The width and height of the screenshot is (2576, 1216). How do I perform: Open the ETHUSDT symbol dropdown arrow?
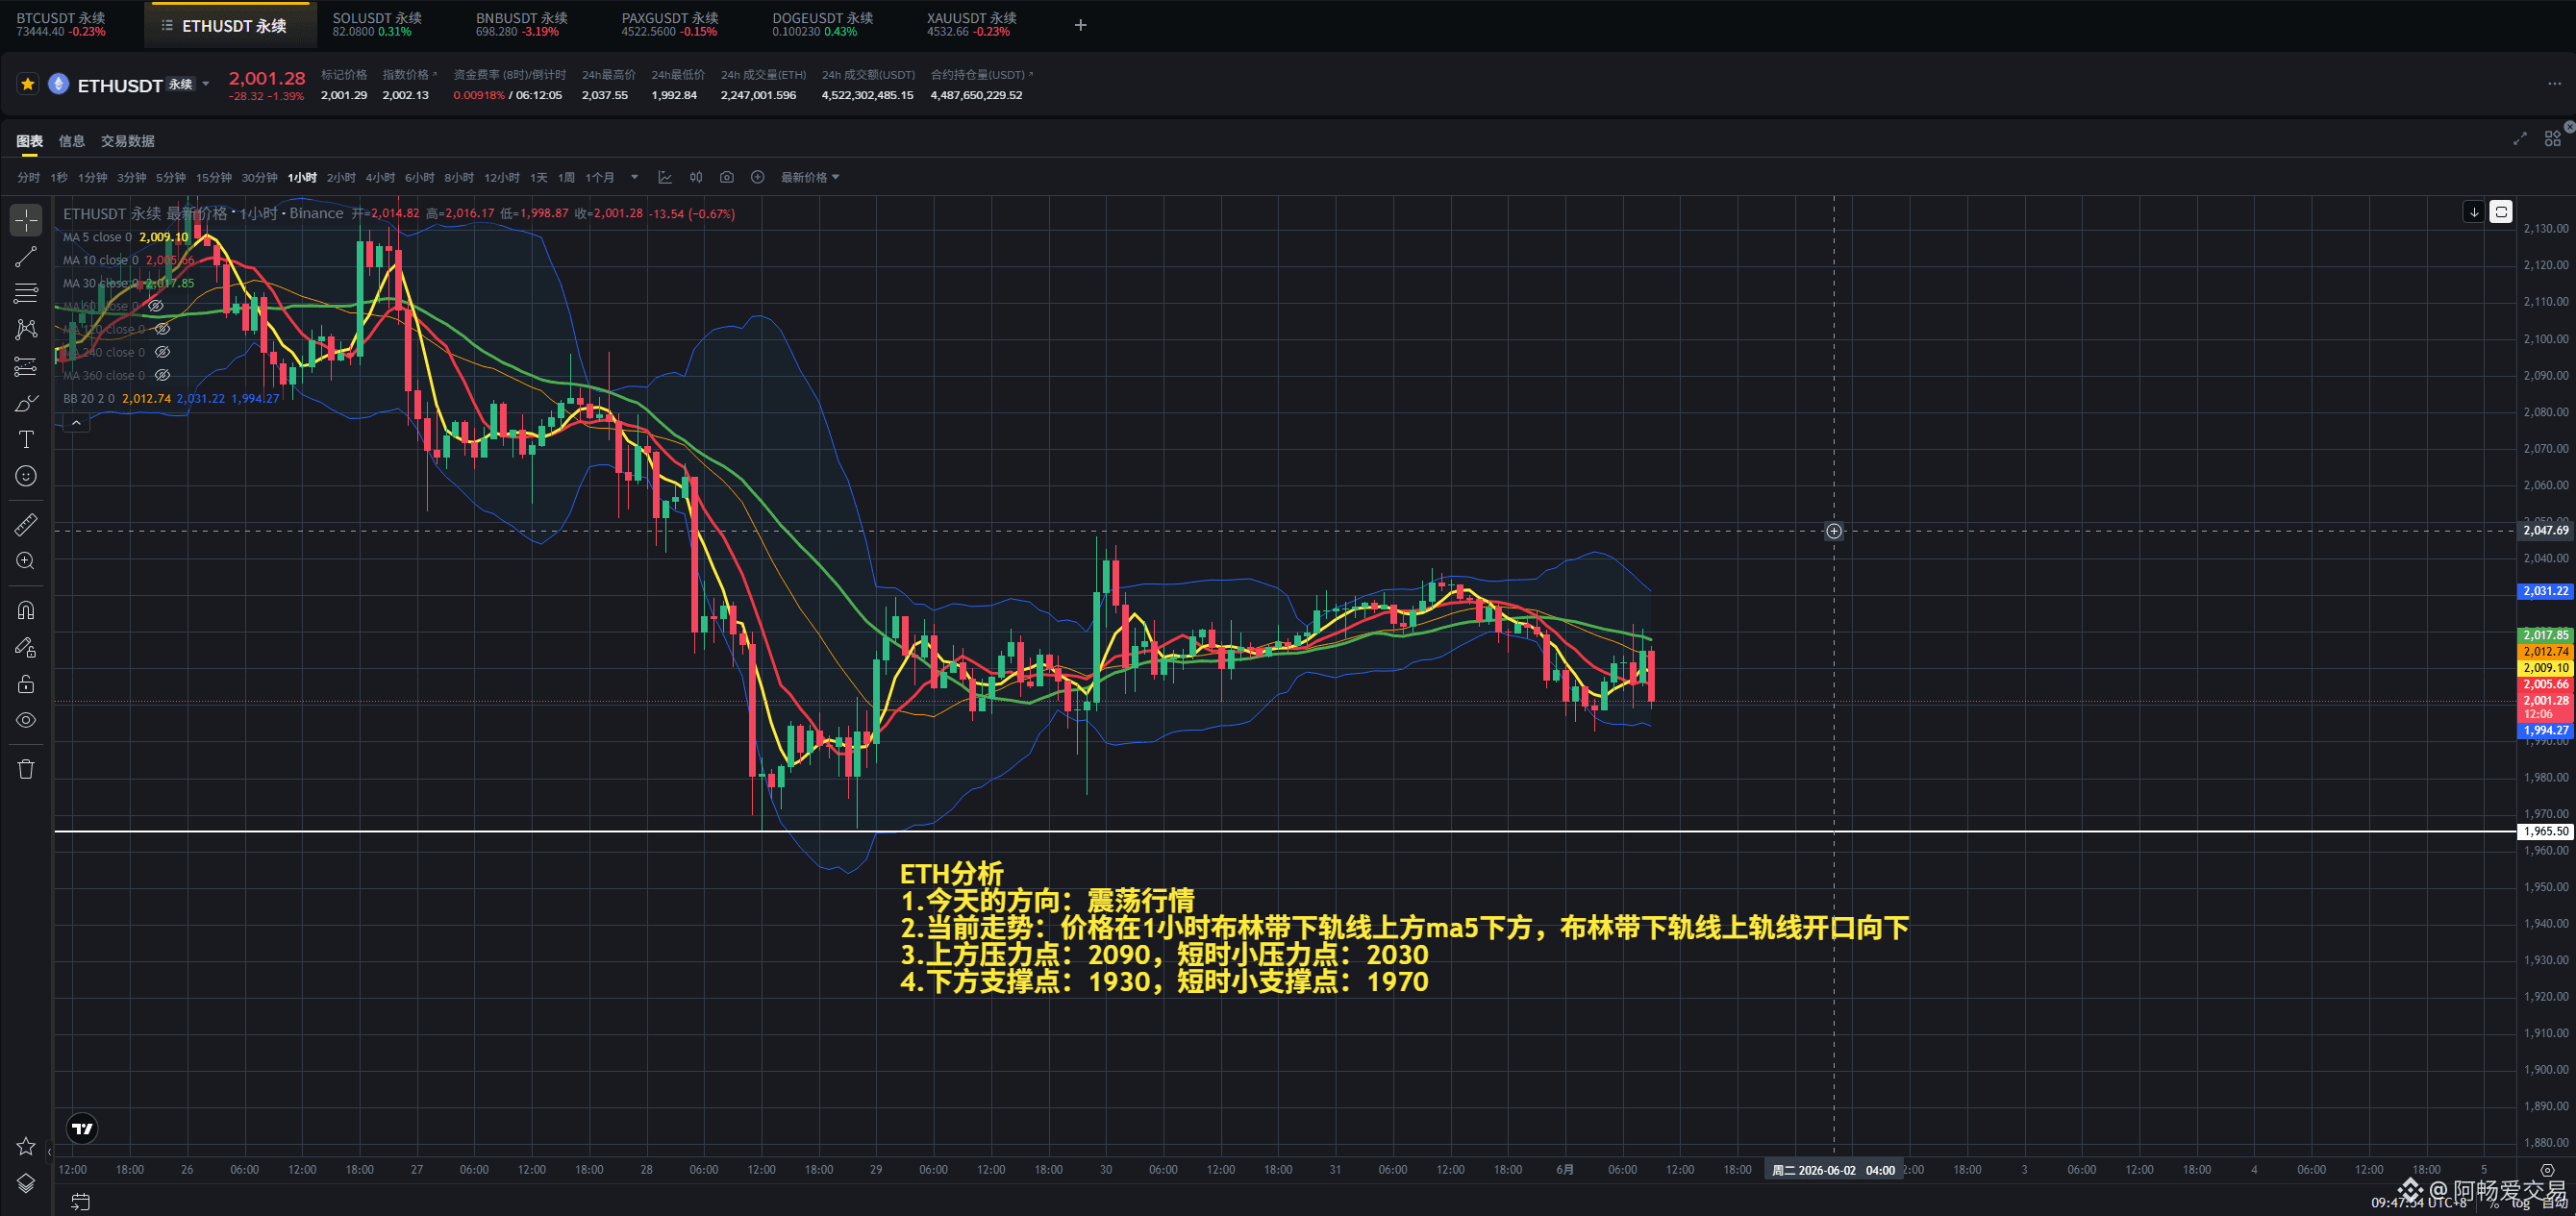click(206, 84)
